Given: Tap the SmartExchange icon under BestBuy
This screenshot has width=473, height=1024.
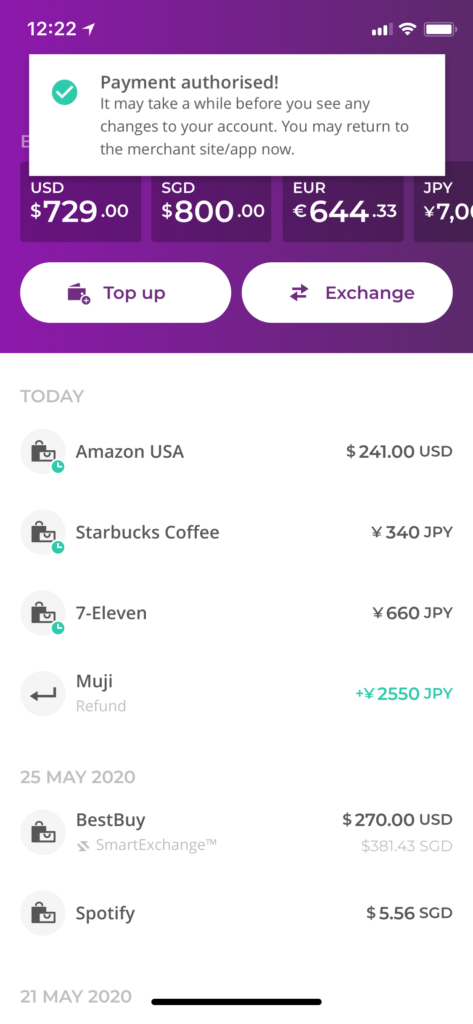Looking at the screenshot, I should (82, 846).
